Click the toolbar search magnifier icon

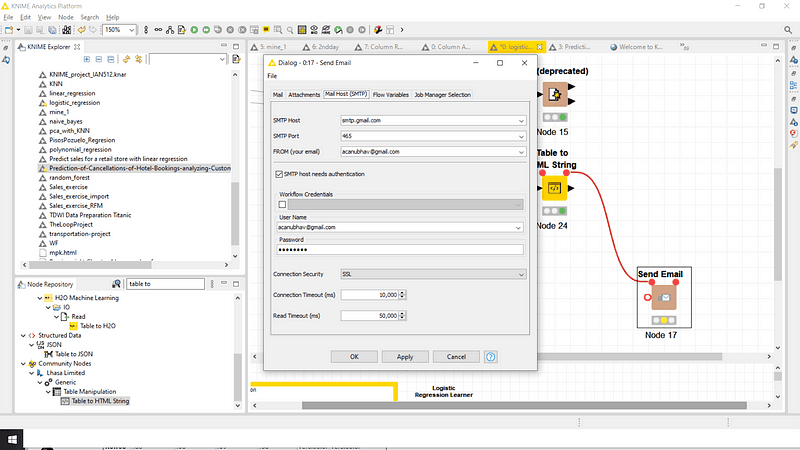click(290, 30)
